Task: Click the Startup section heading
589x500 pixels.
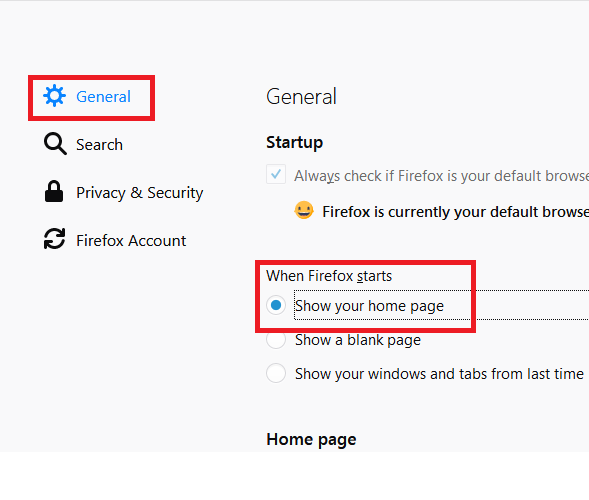Action: pyautogui.click(x=294, y=142)
